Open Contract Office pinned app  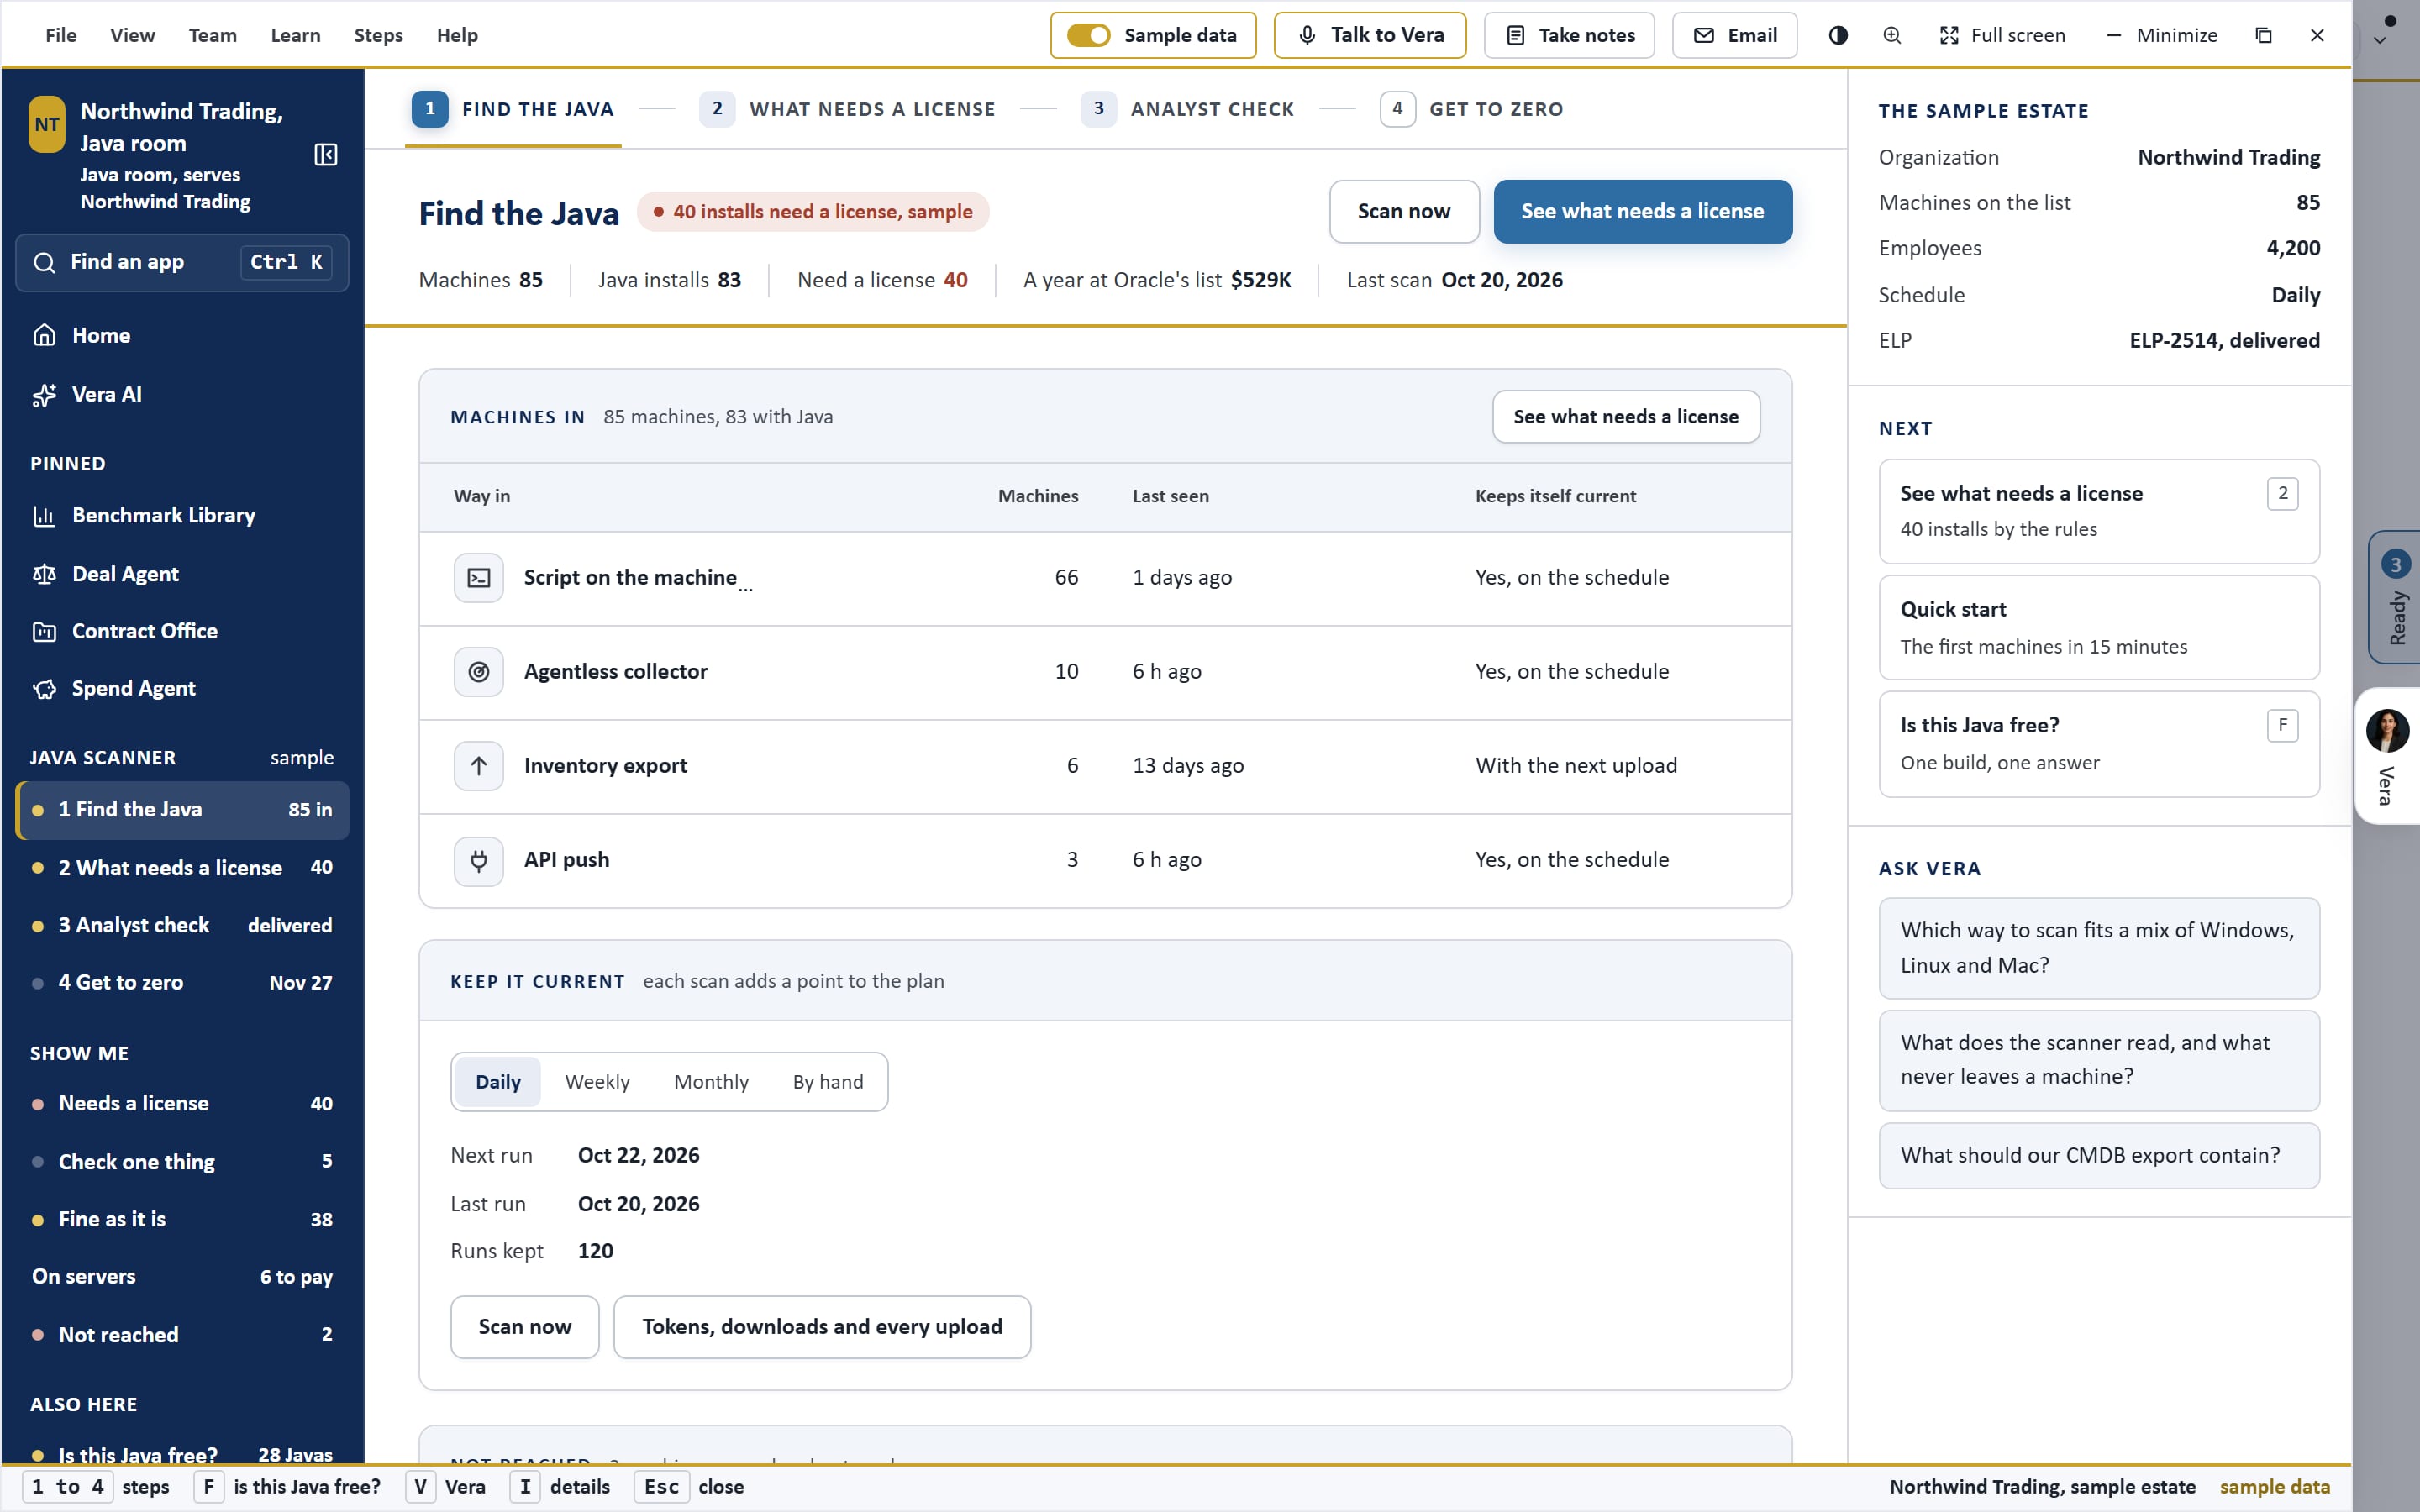click(182, 631)
